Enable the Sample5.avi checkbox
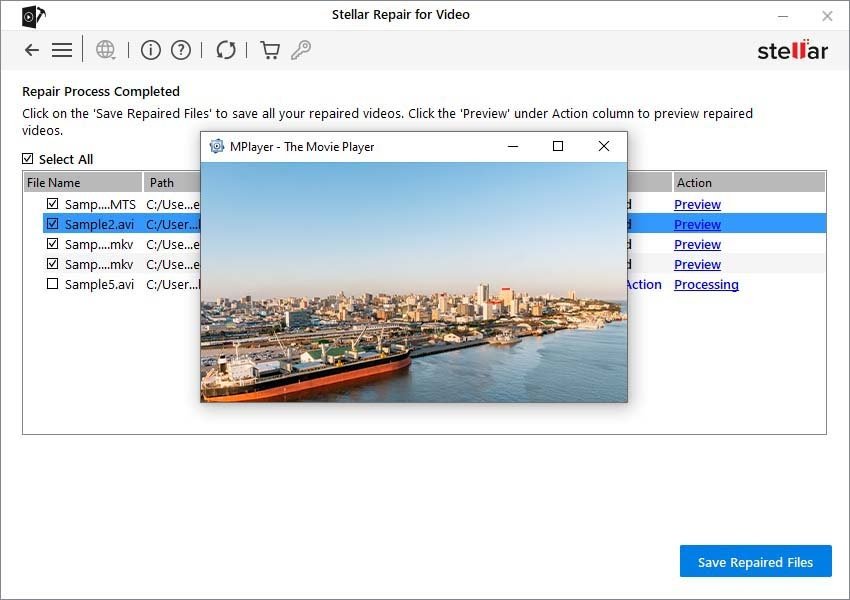Screen dimensions: 850x600 click(x=52, y=283)
